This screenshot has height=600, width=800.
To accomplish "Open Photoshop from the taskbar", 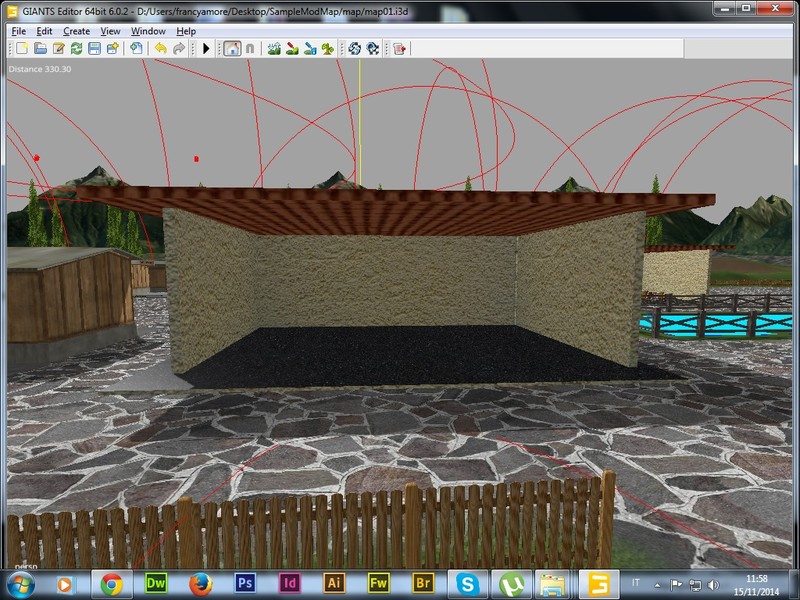I will (x=245, y=583).
